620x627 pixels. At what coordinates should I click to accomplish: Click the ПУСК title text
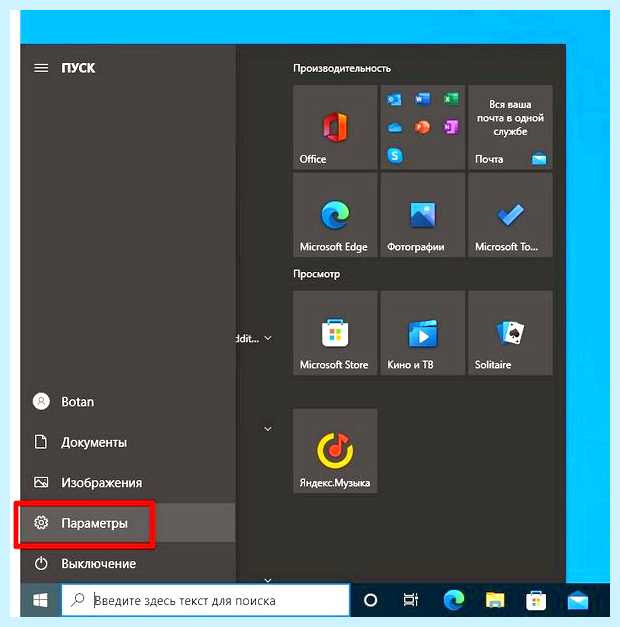pos(78,68)
